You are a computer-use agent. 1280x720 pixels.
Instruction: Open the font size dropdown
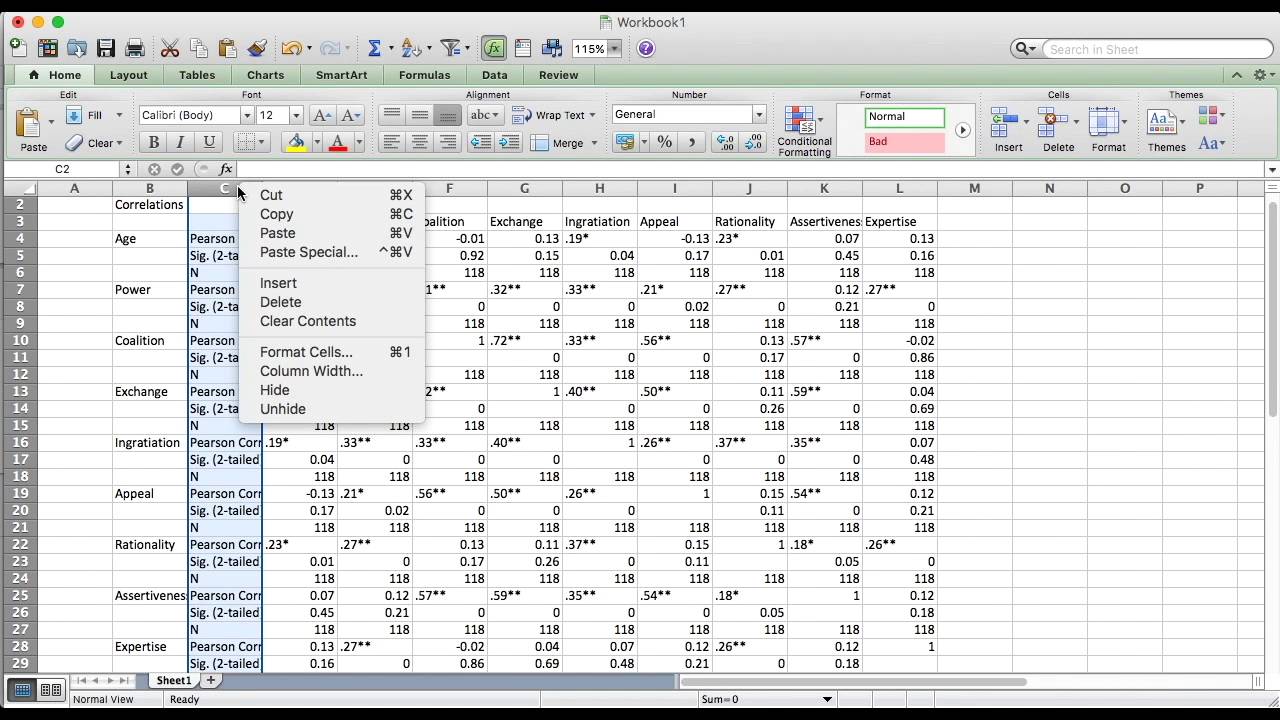(296, 115)
